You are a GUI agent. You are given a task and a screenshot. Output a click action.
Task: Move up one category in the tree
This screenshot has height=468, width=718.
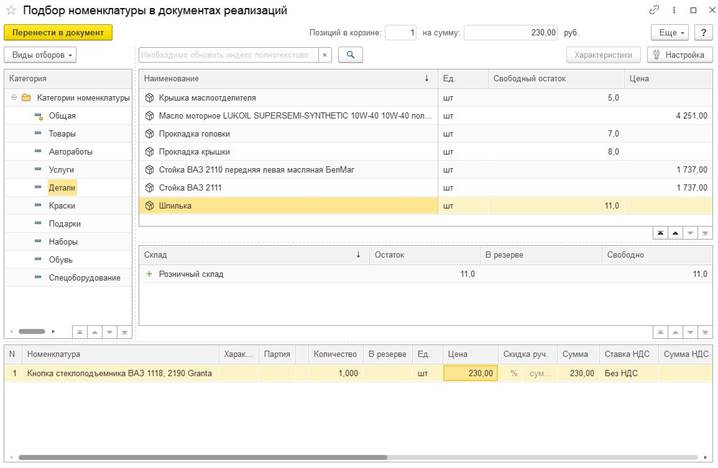point(95,332)
